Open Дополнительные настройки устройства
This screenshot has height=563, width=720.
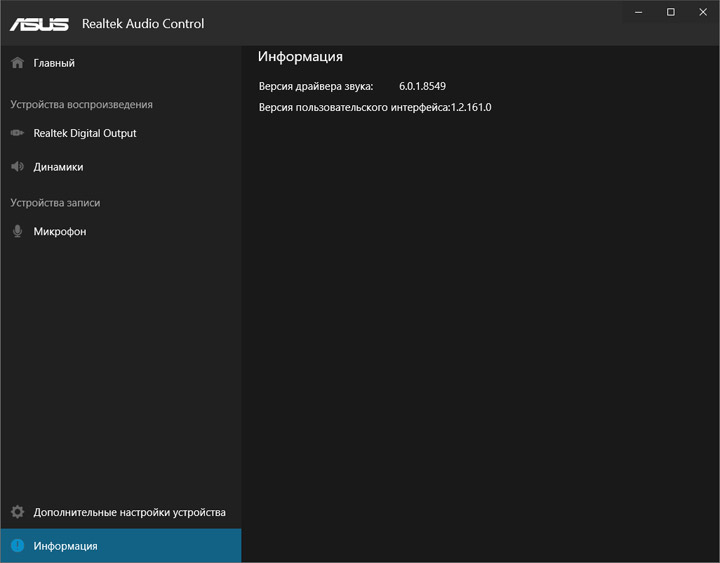tap(129, 512)
